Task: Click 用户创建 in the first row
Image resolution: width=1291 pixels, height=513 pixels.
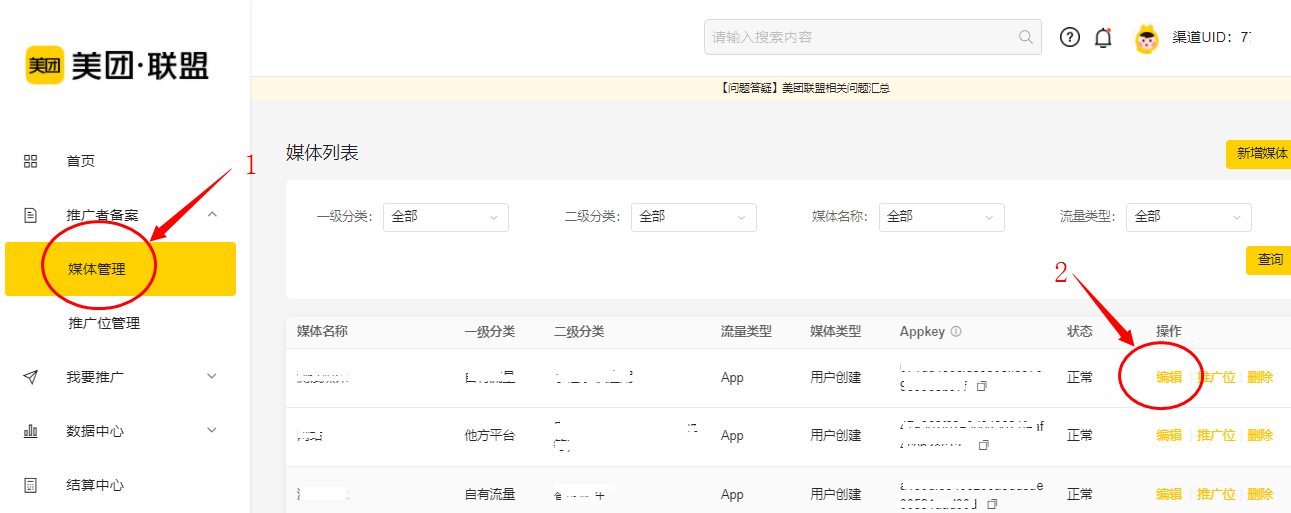Action: coord(836,378)
